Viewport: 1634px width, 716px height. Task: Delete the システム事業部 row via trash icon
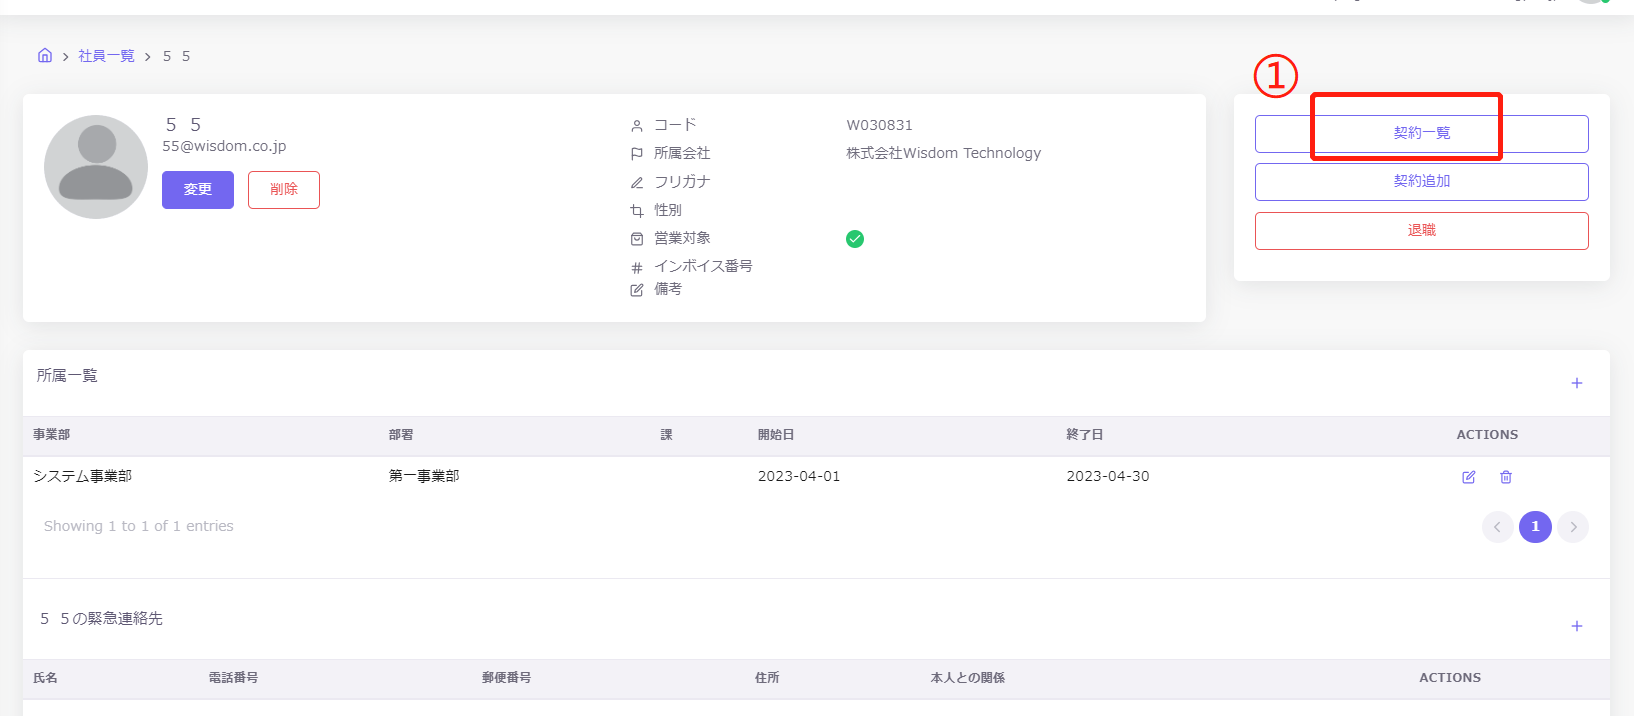click(1505, 477)
